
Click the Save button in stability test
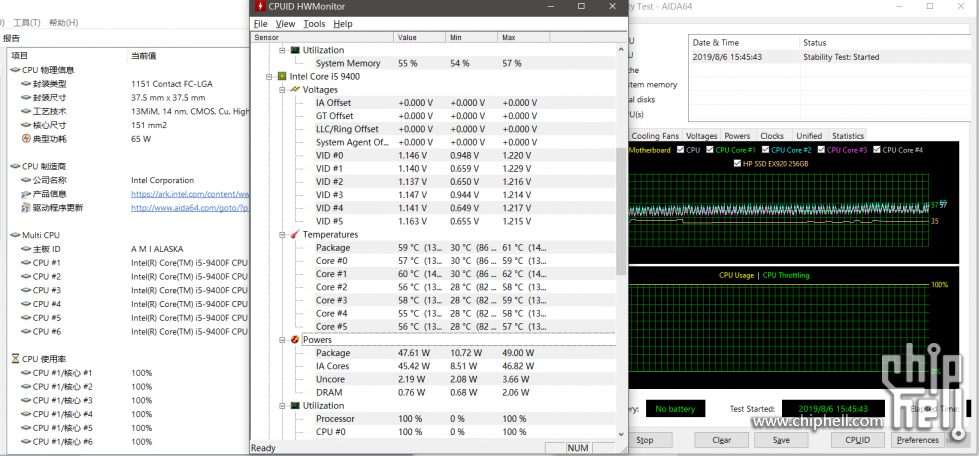tap(781, 440)
